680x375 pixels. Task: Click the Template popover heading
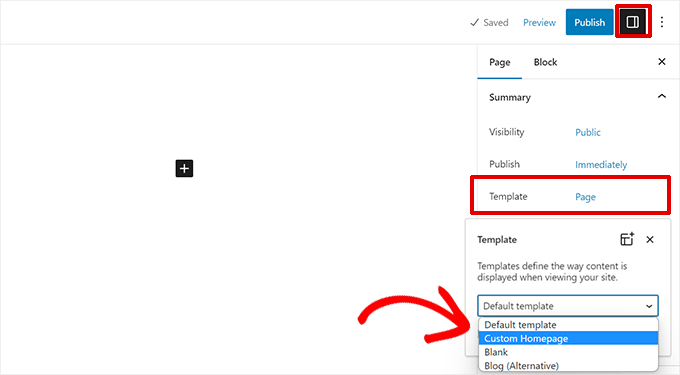pos(497,240)
